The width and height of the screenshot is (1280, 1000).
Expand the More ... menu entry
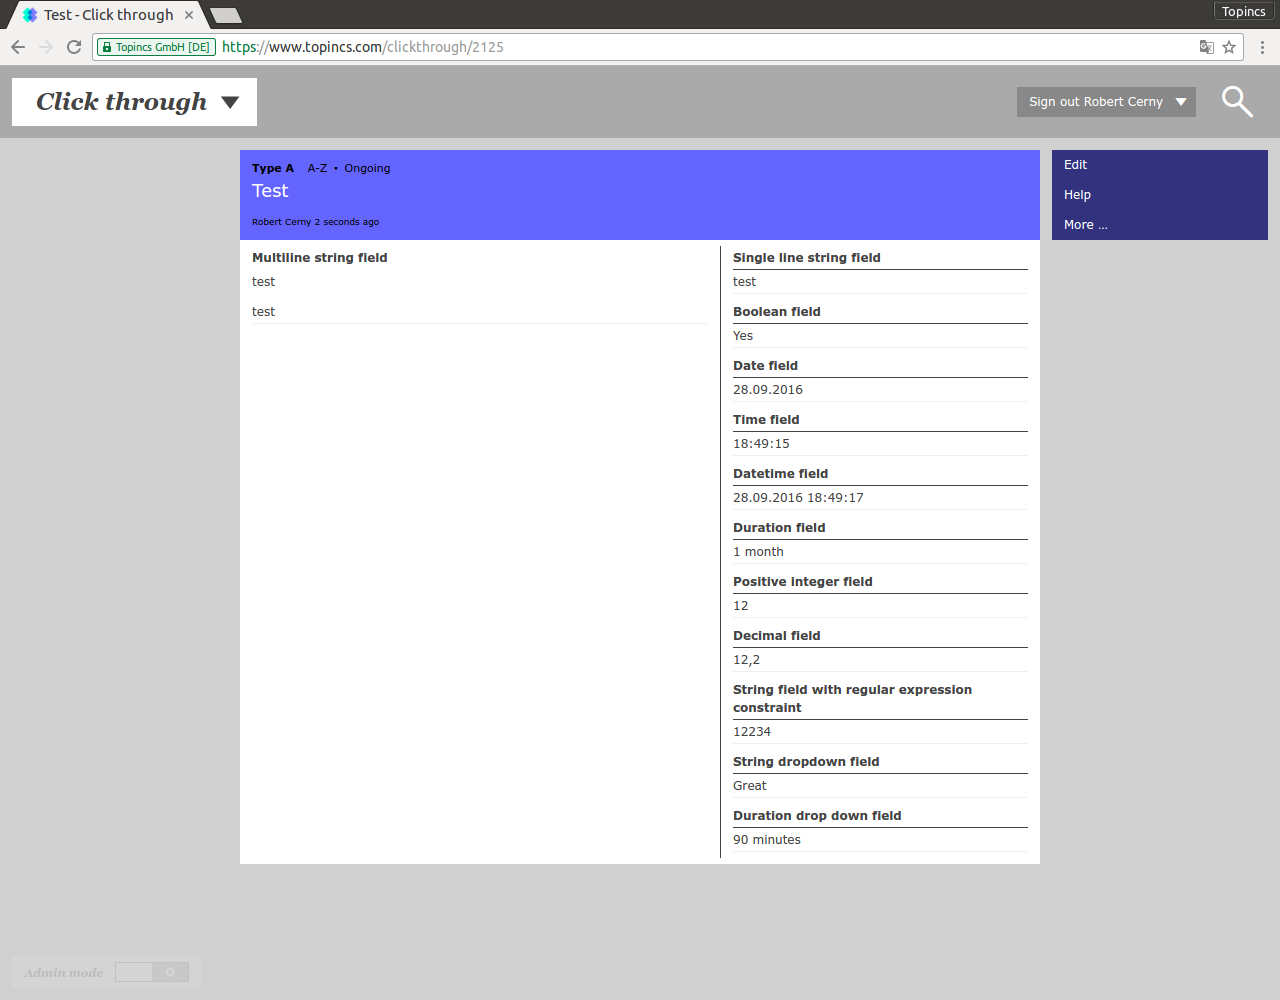point(1085,225)
